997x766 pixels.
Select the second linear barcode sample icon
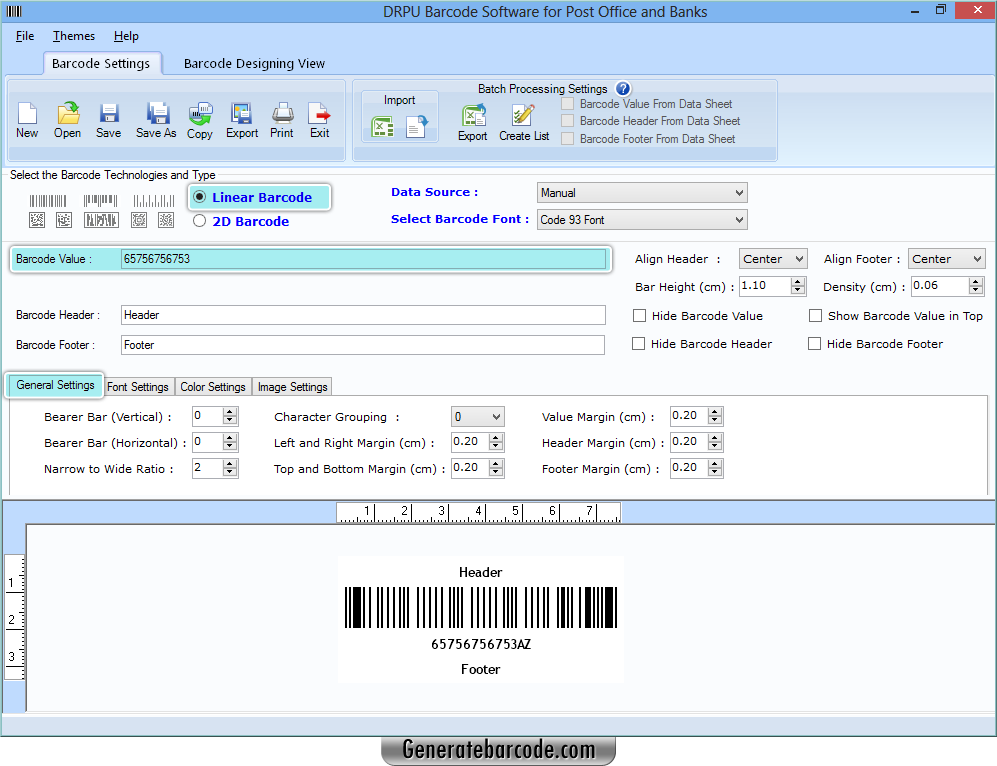[x=100, y=201]
